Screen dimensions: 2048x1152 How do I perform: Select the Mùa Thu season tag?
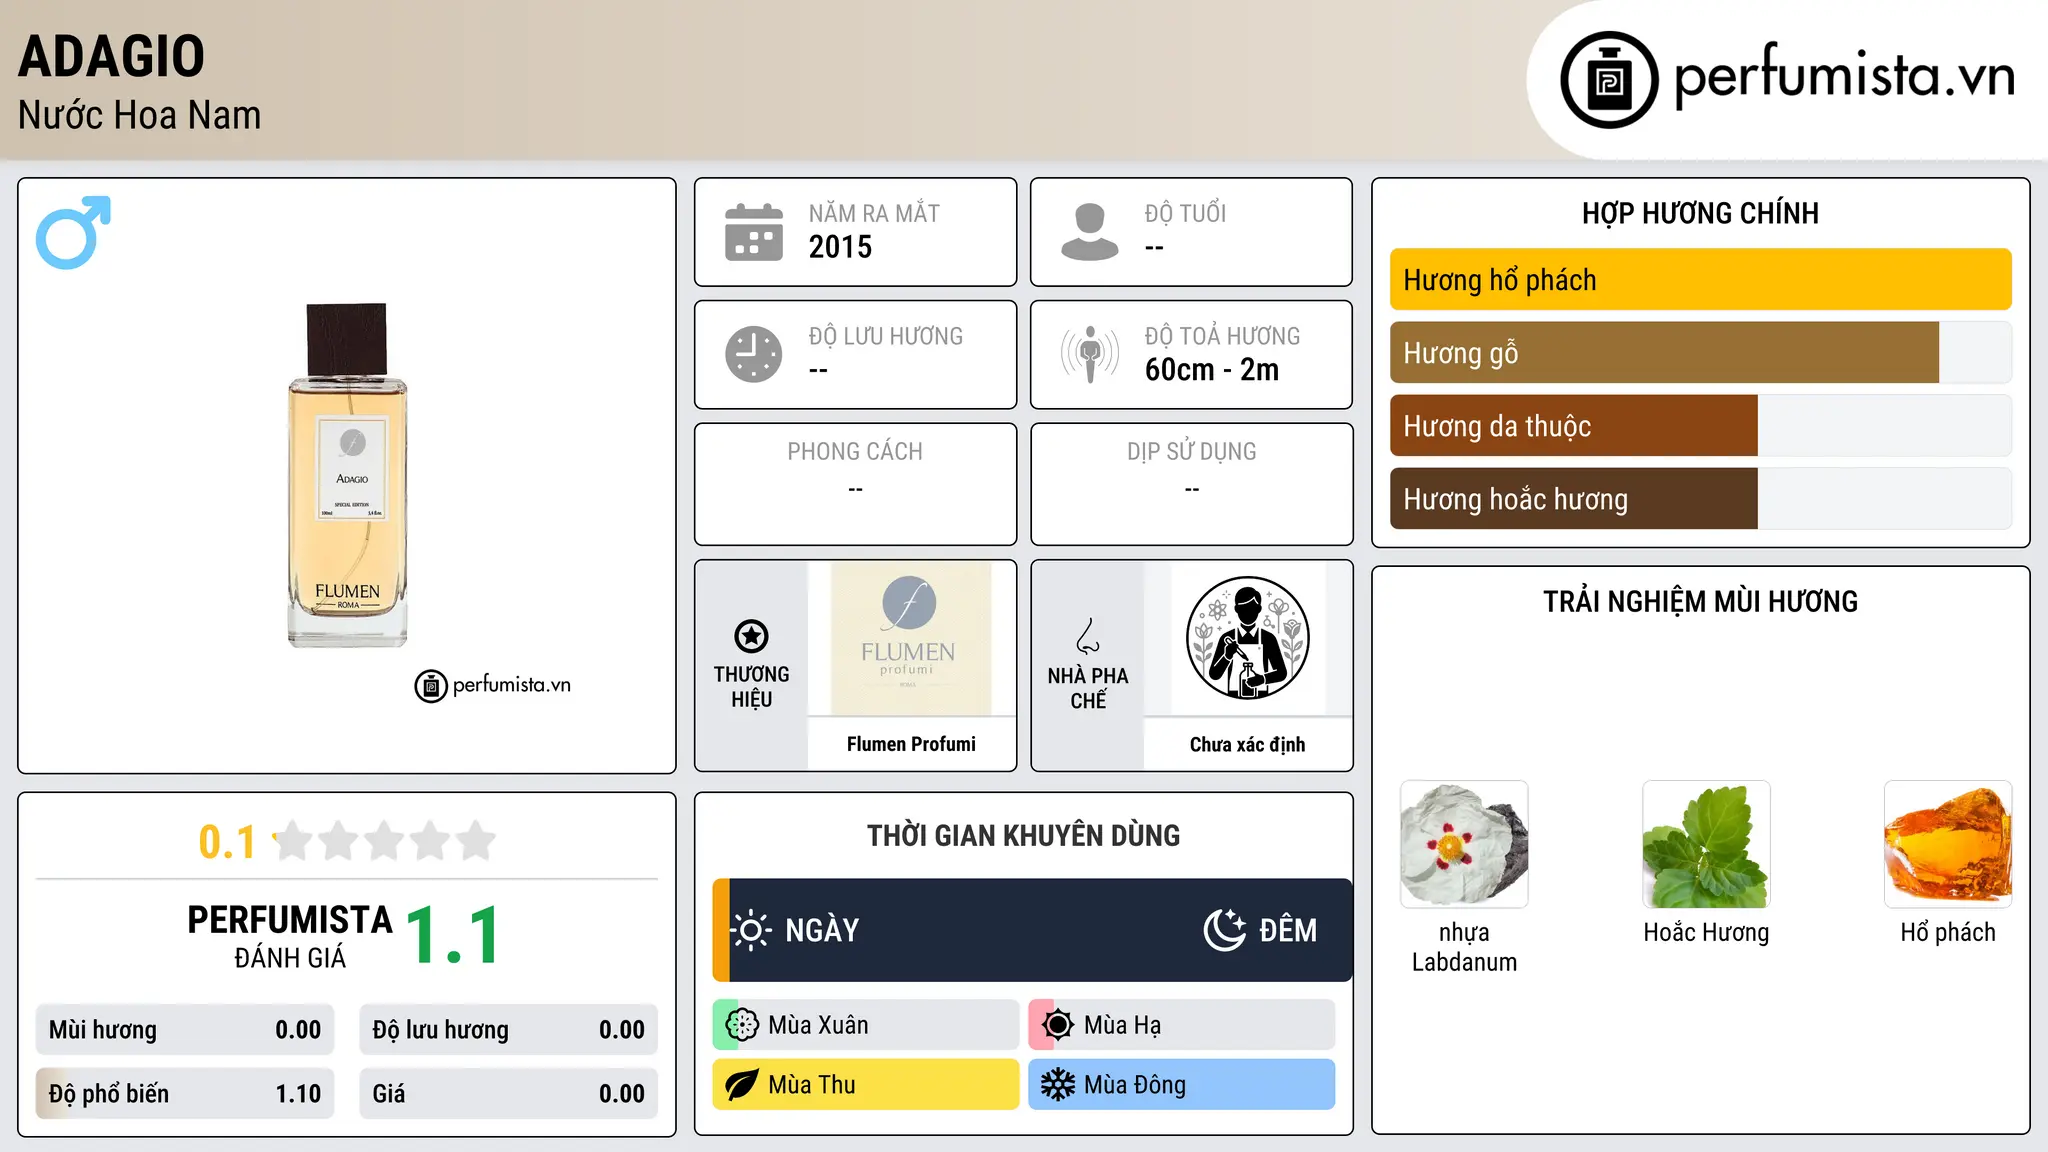click(866, 1085)
